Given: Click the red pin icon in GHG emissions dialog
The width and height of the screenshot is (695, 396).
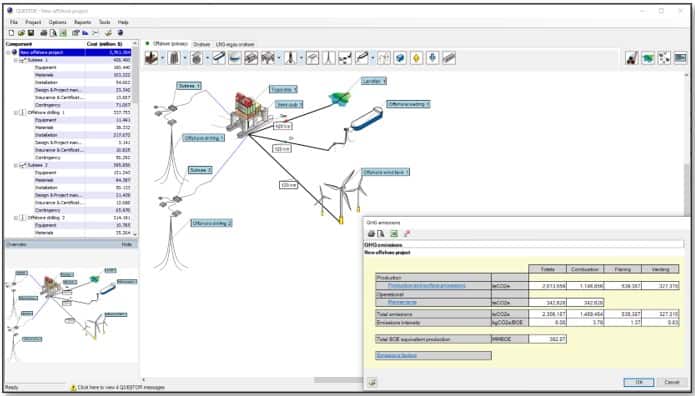Looking at the screenshot, I should coord(407,234).
